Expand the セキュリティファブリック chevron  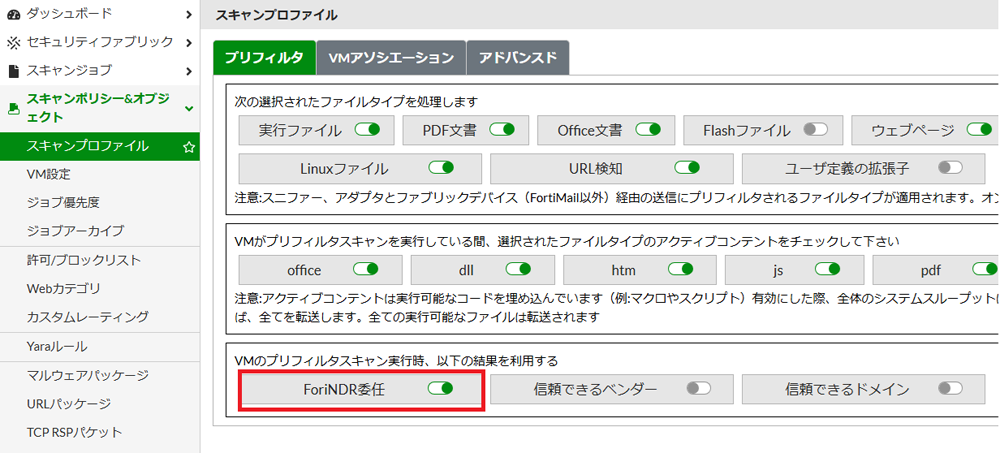click(x=188, y=43)
